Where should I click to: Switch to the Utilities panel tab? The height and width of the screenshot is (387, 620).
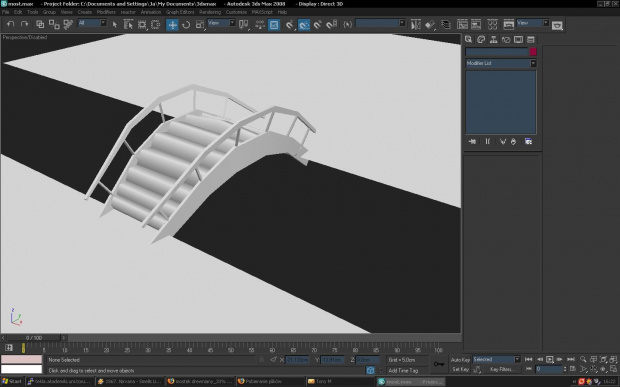tap(531, 40)
